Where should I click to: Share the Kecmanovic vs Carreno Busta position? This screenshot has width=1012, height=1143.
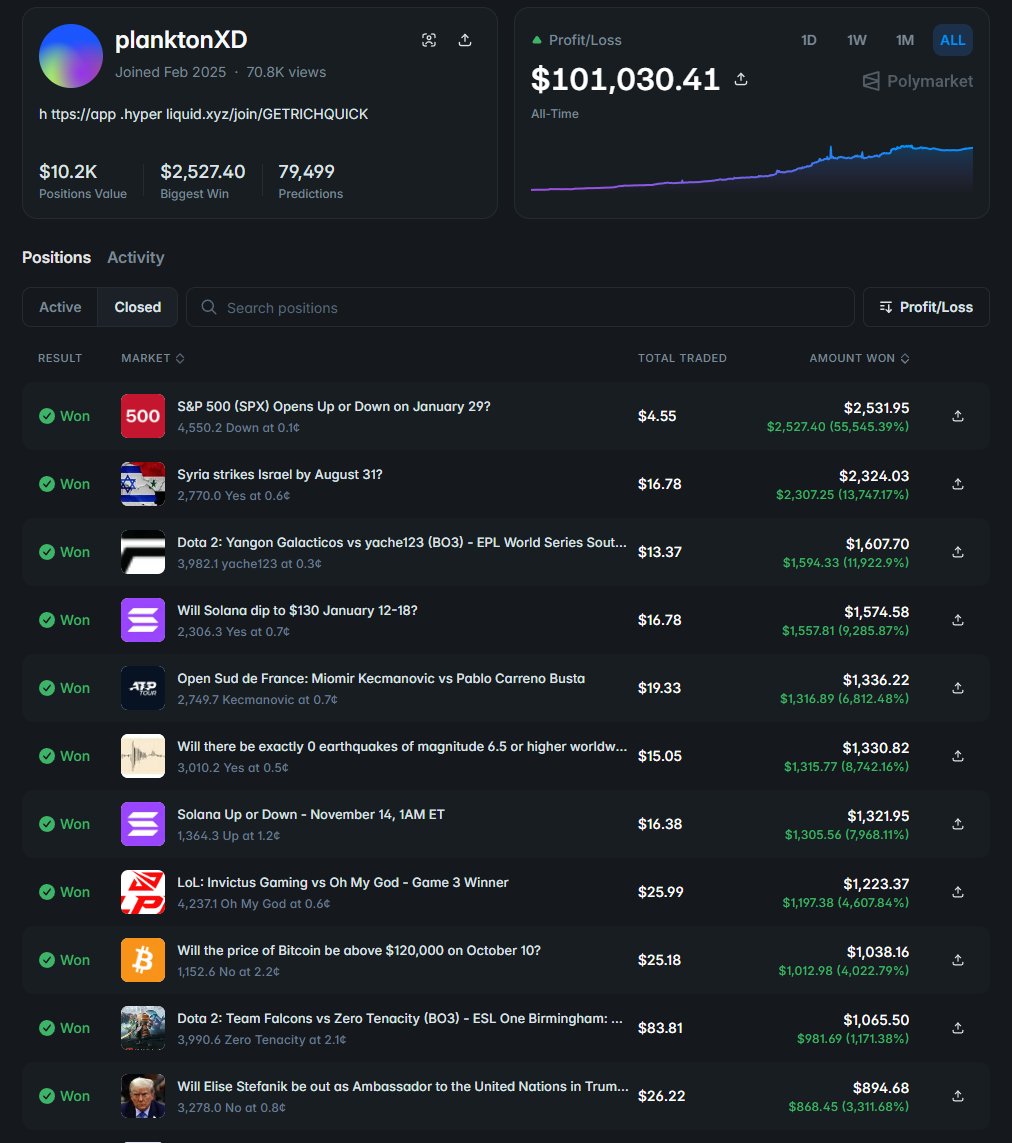[958, 688]
